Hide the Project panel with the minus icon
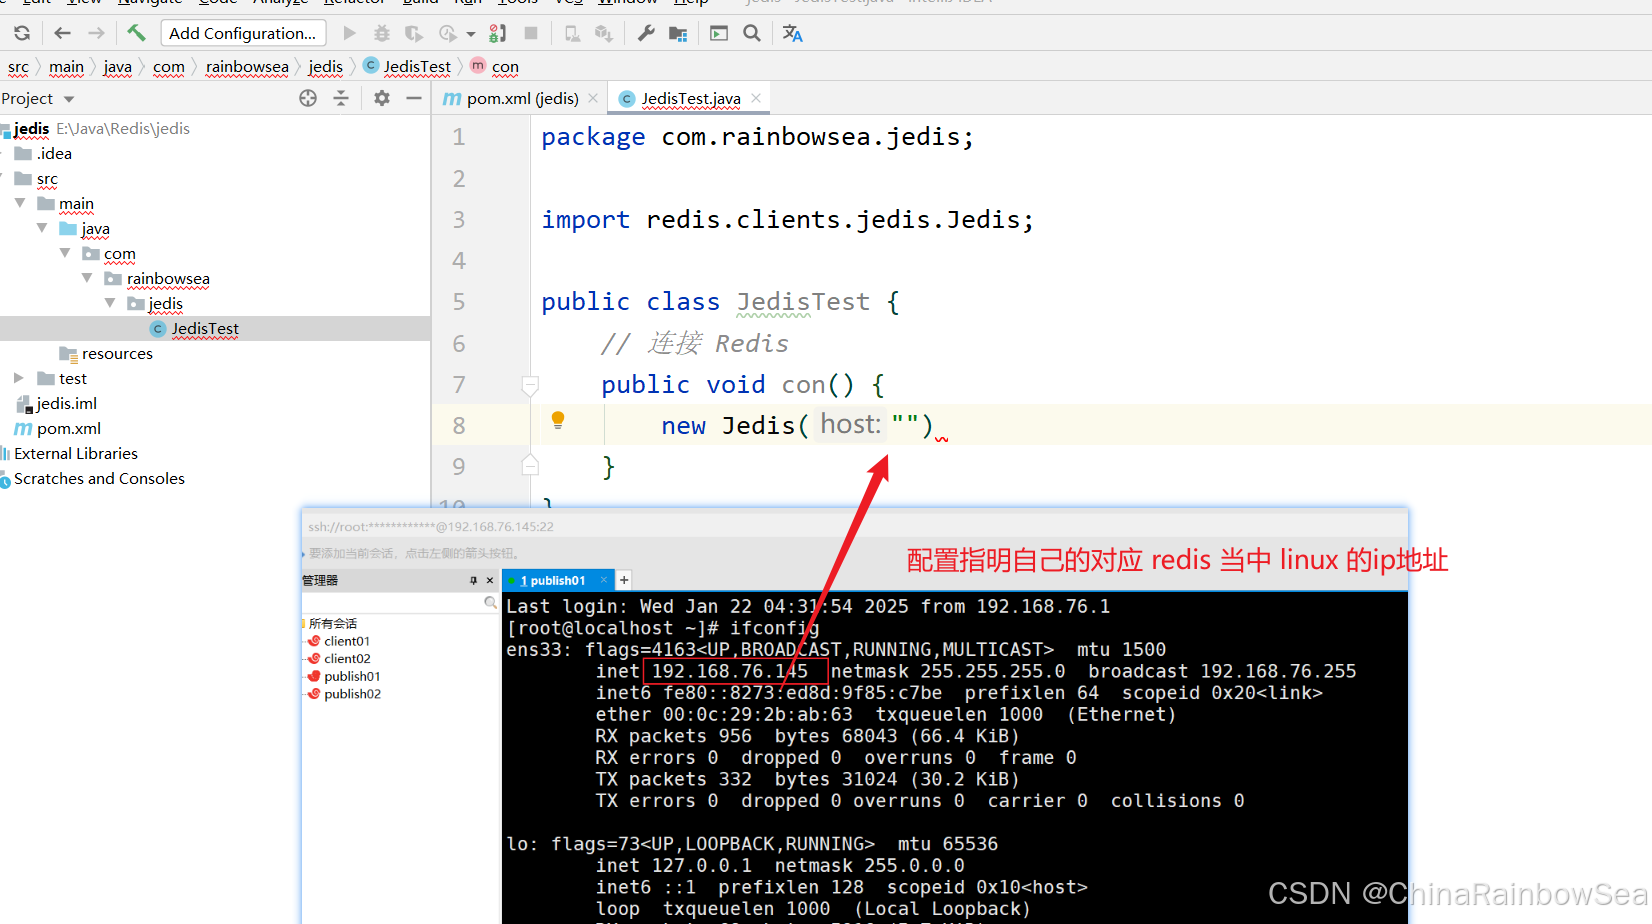This screenshot has width=1652, height=924. (414, 98)
